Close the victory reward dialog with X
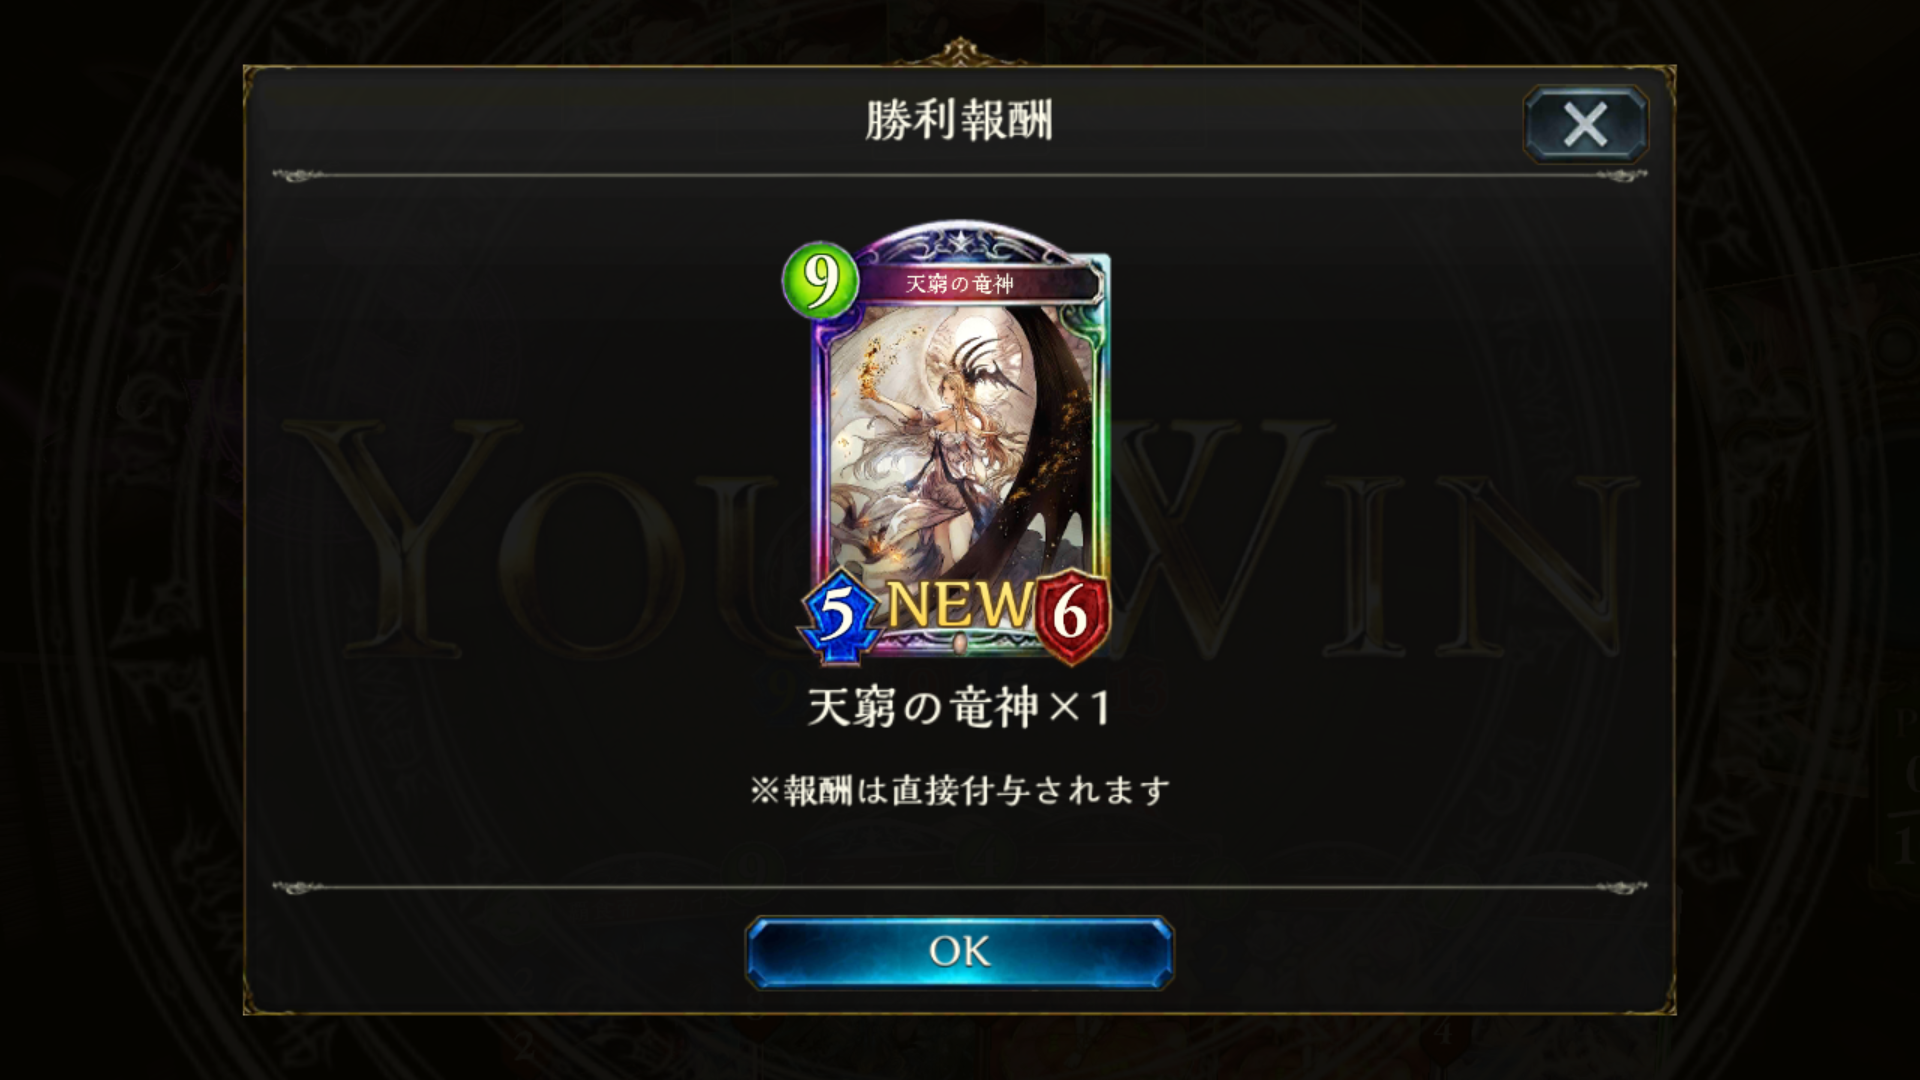Viewport: 1920px width, 1080px height. (1585, 125)
